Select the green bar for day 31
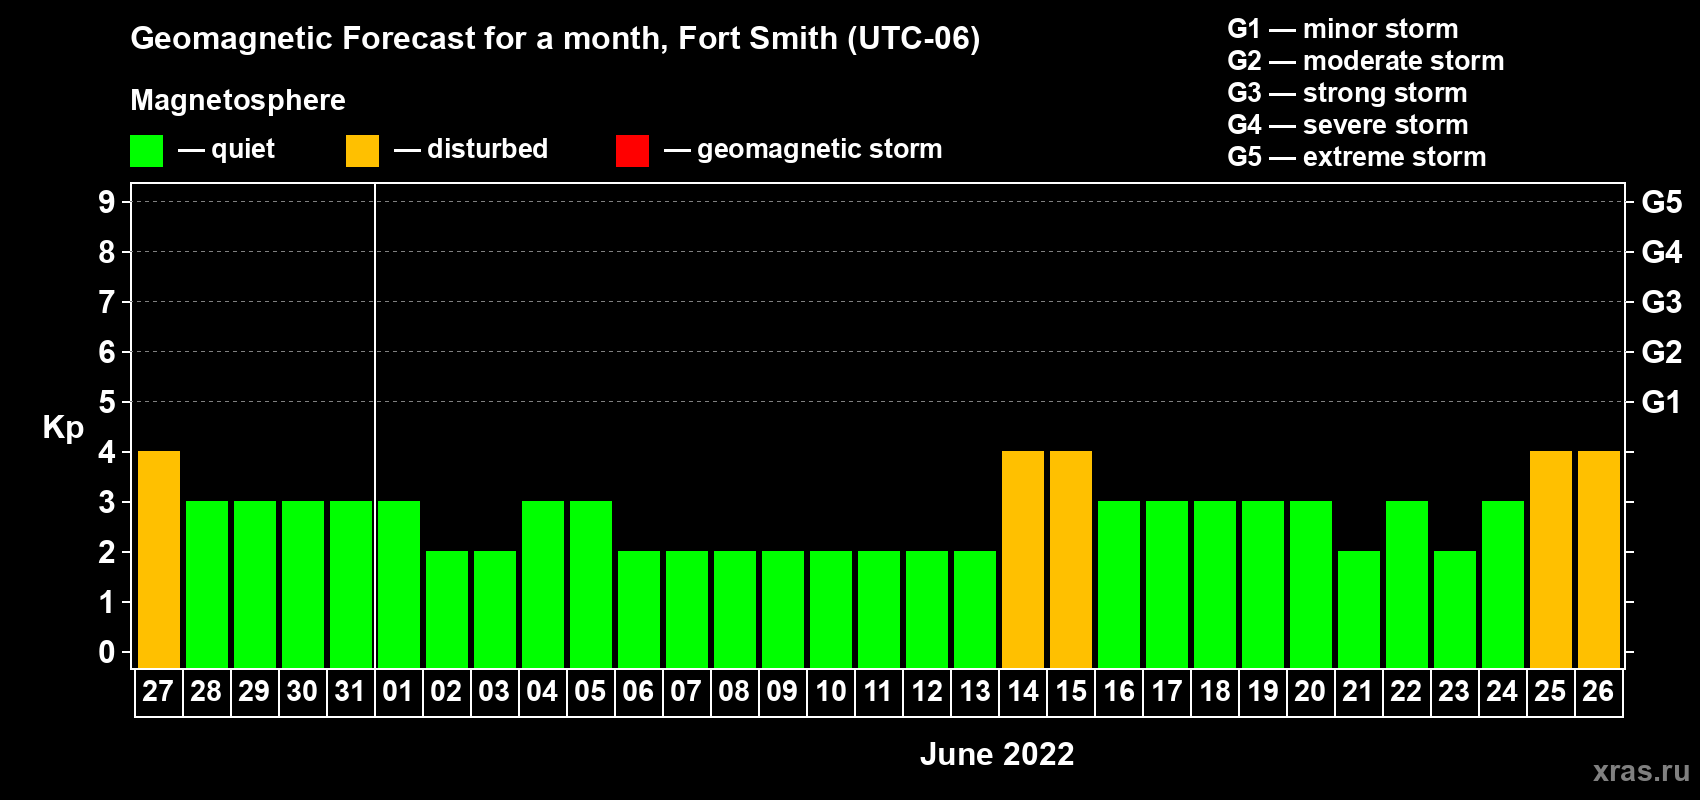The height and width of the screenshot is (800, 1700). [x=351, y=584]
